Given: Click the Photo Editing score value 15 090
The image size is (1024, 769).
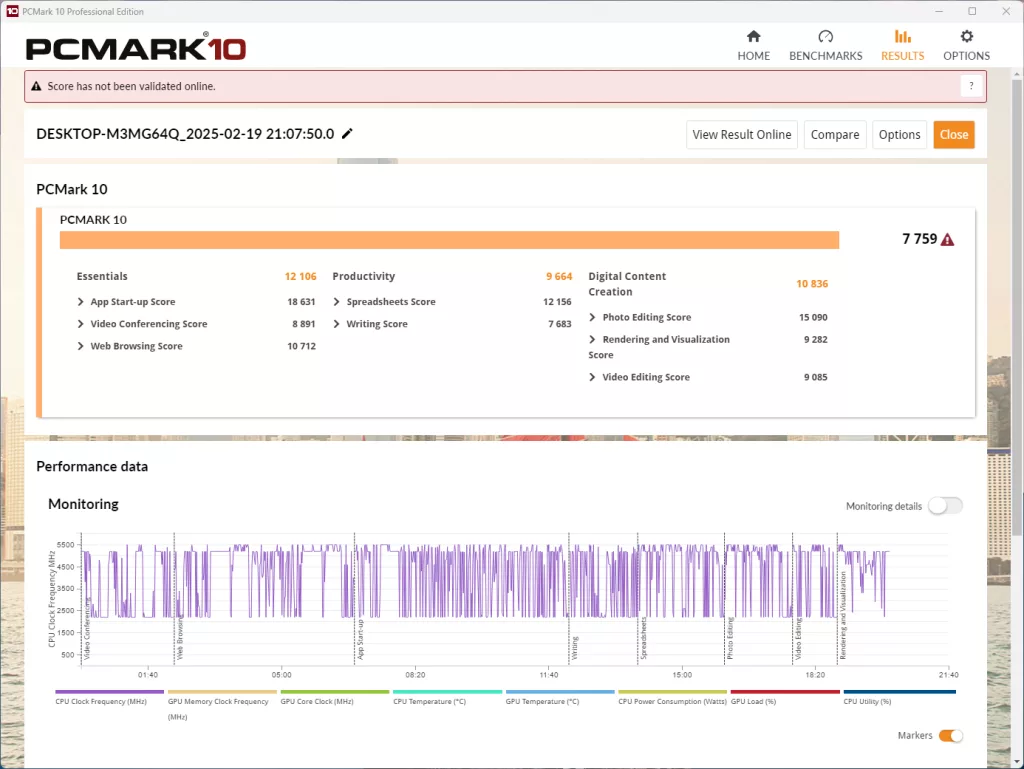Looking at the screenshot, I should pyautogui.click(x=813, y=317).
